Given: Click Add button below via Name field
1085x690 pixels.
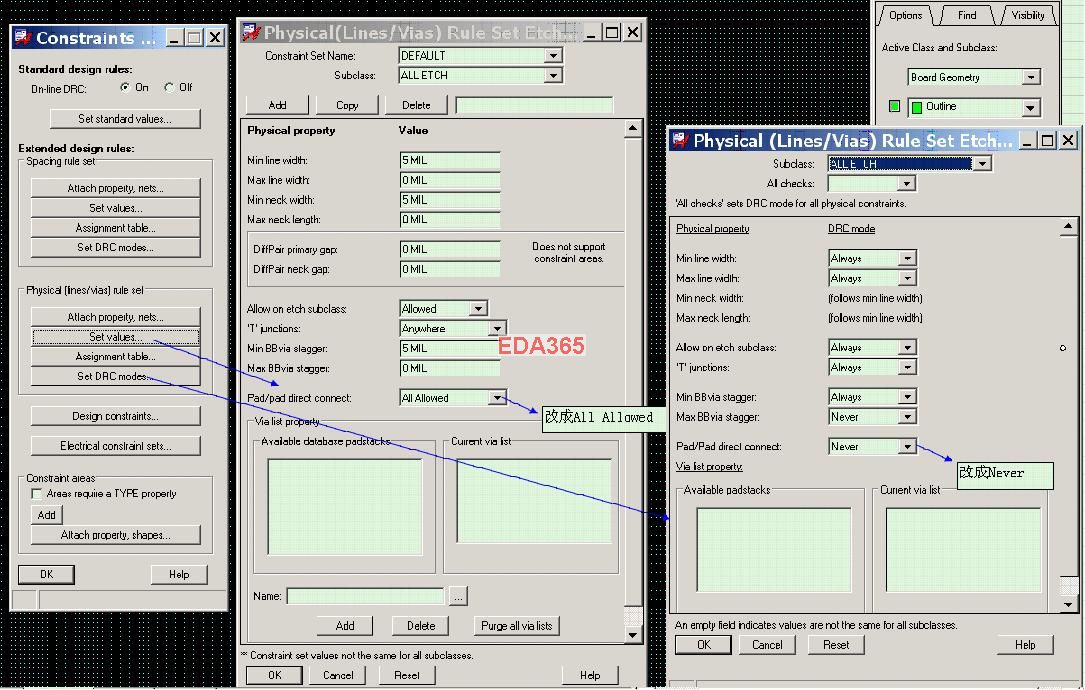Looking at the screenshot, I should [345, 626].
